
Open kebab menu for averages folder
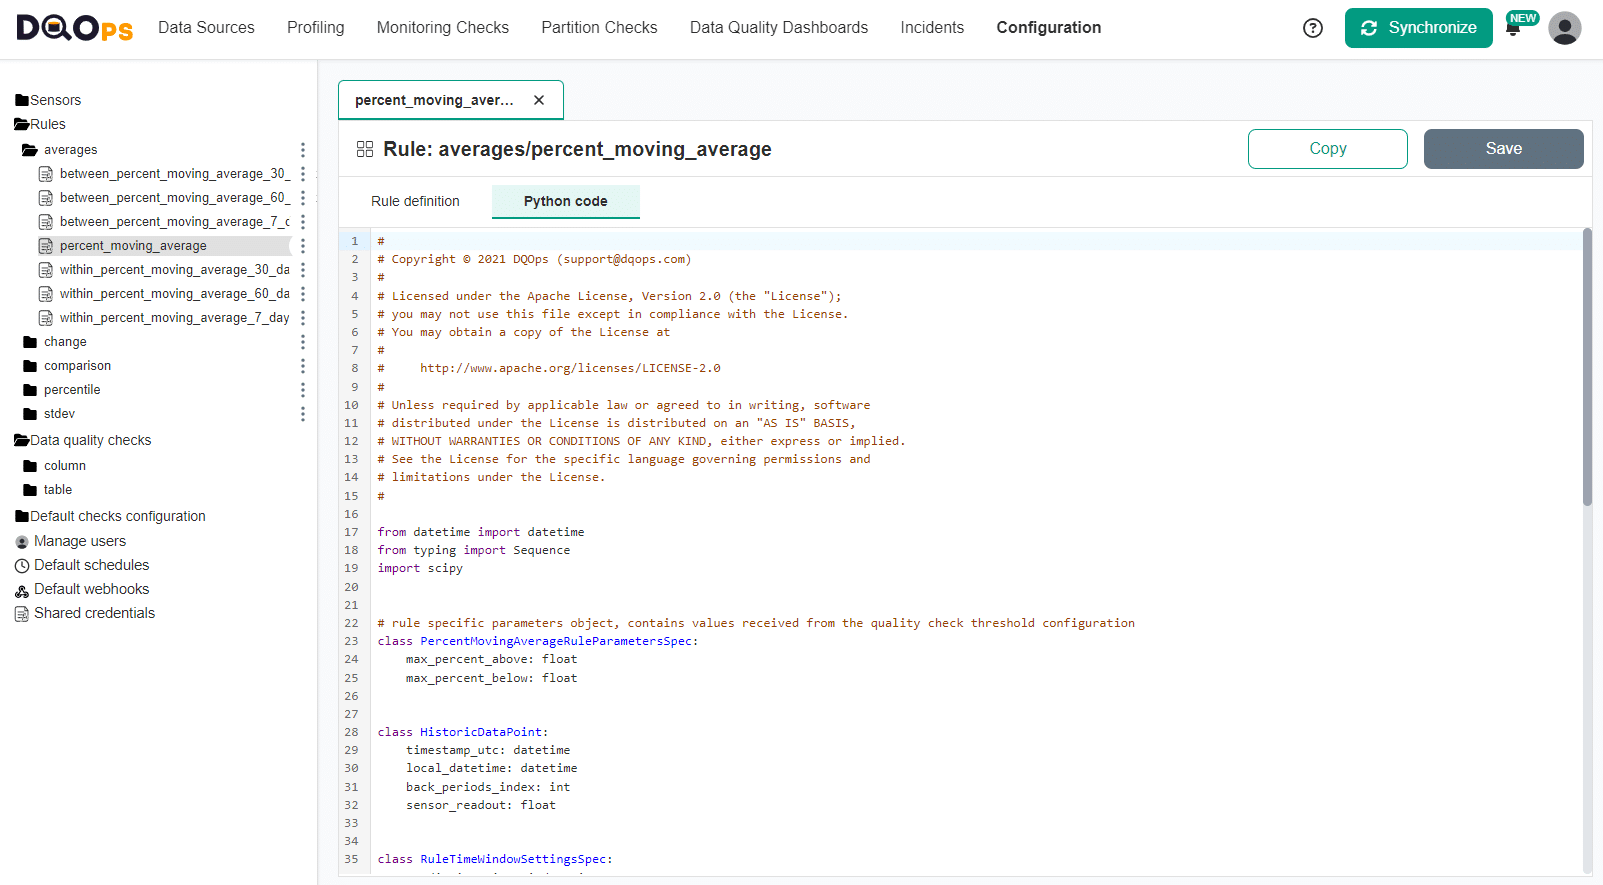click(x=302, y=150)
